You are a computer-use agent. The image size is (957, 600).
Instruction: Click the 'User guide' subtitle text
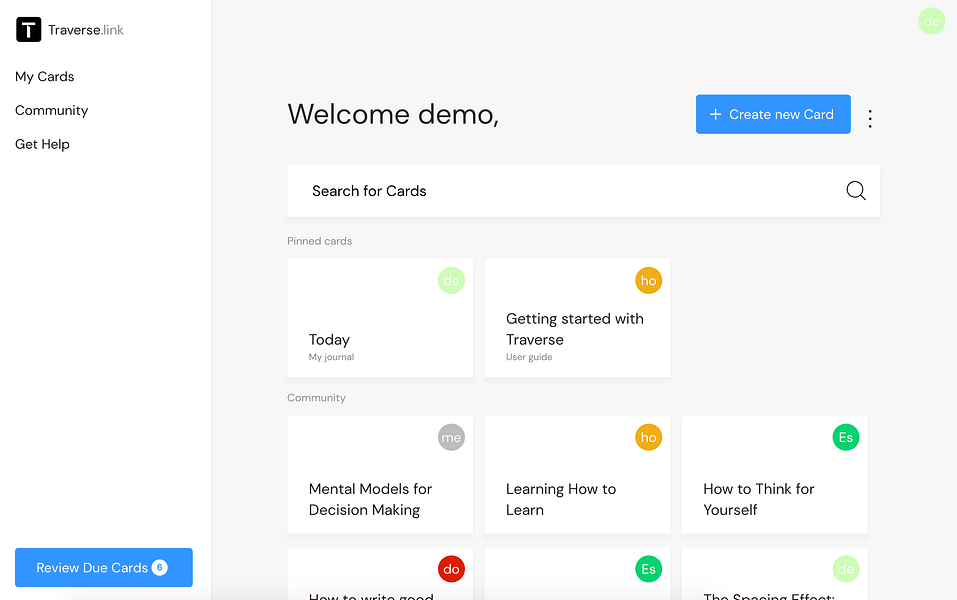point(529,357)
